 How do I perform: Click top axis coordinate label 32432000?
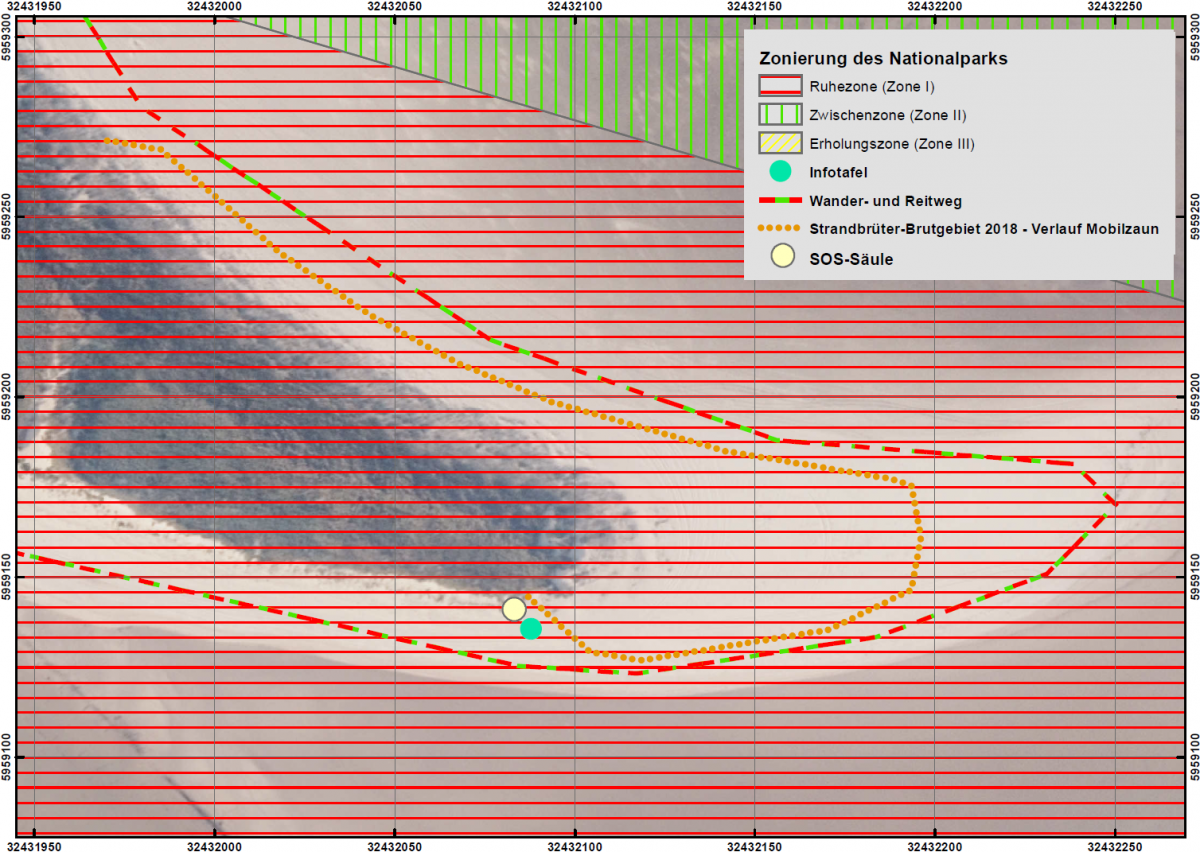point(214,6)
